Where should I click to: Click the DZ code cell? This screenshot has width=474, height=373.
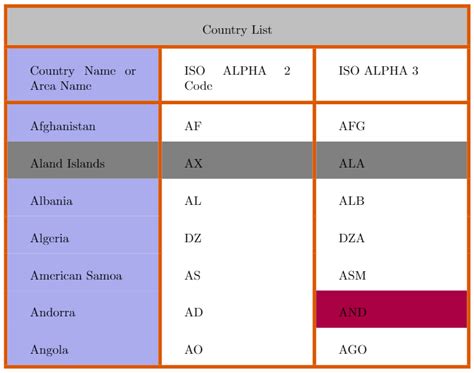[x=237, y=235]
